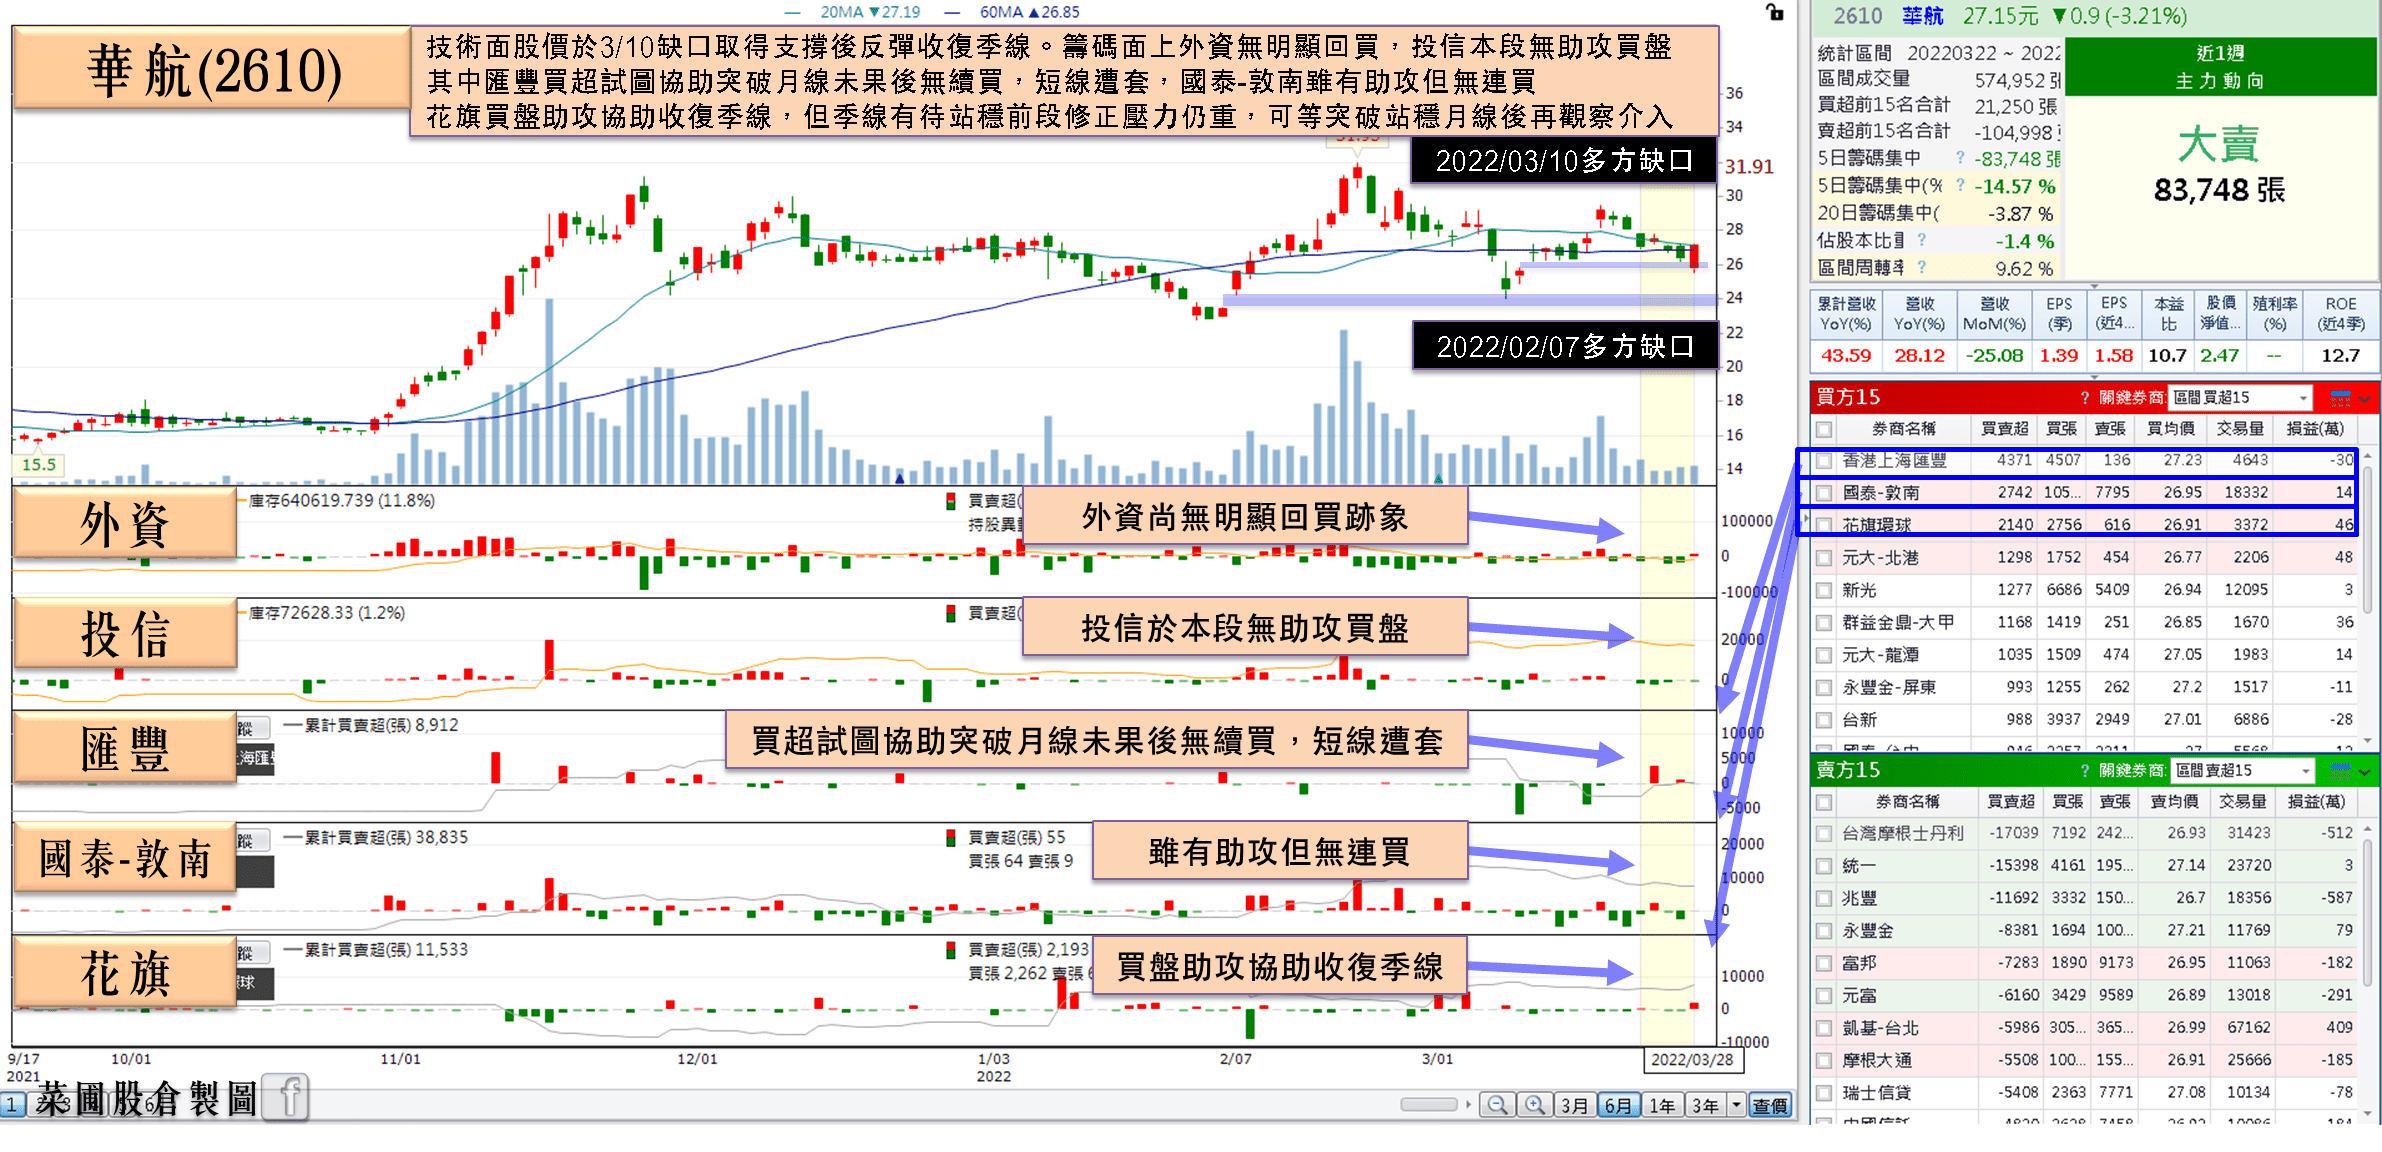Viewport: 2382px width, 1152px height.
Task: Click the 累計營收YoY value 43.59
Action: [1846, 356]
